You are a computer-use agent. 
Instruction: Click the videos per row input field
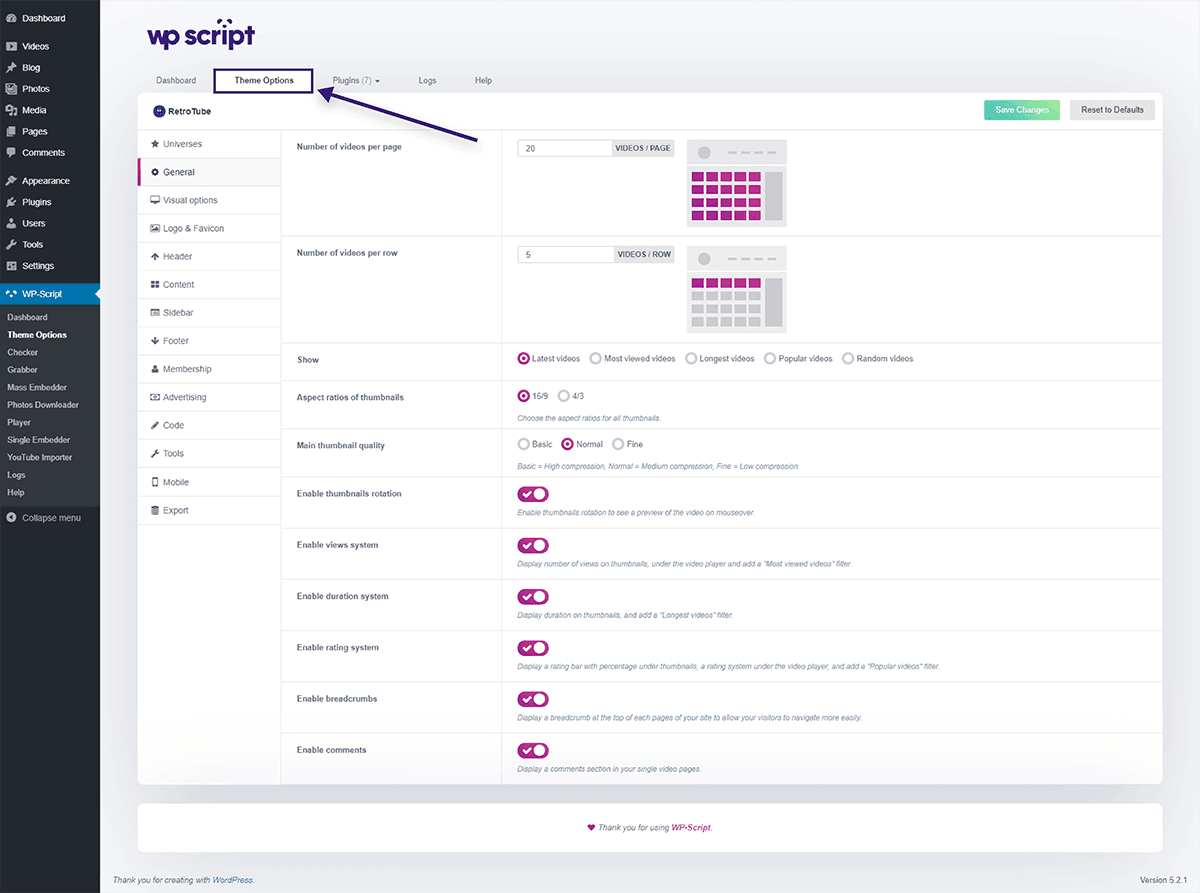coord(565,255)
